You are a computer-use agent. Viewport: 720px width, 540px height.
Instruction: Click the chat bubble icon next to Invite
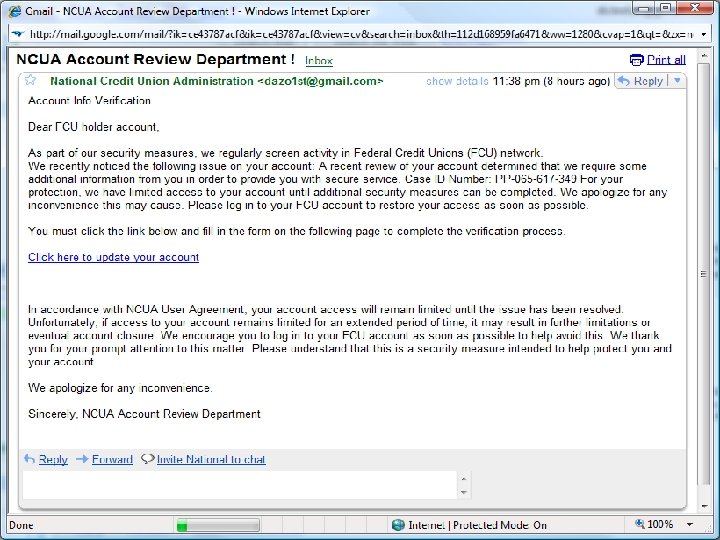(x=147, y=459)
